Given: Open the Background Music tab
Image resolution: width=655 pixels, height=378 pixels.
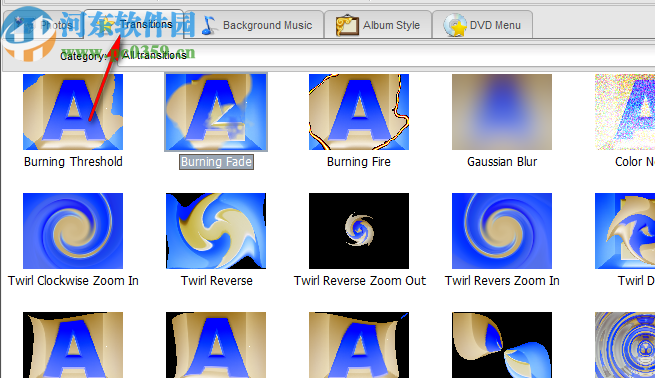Looking at the screenshot, I should (255, 25).
